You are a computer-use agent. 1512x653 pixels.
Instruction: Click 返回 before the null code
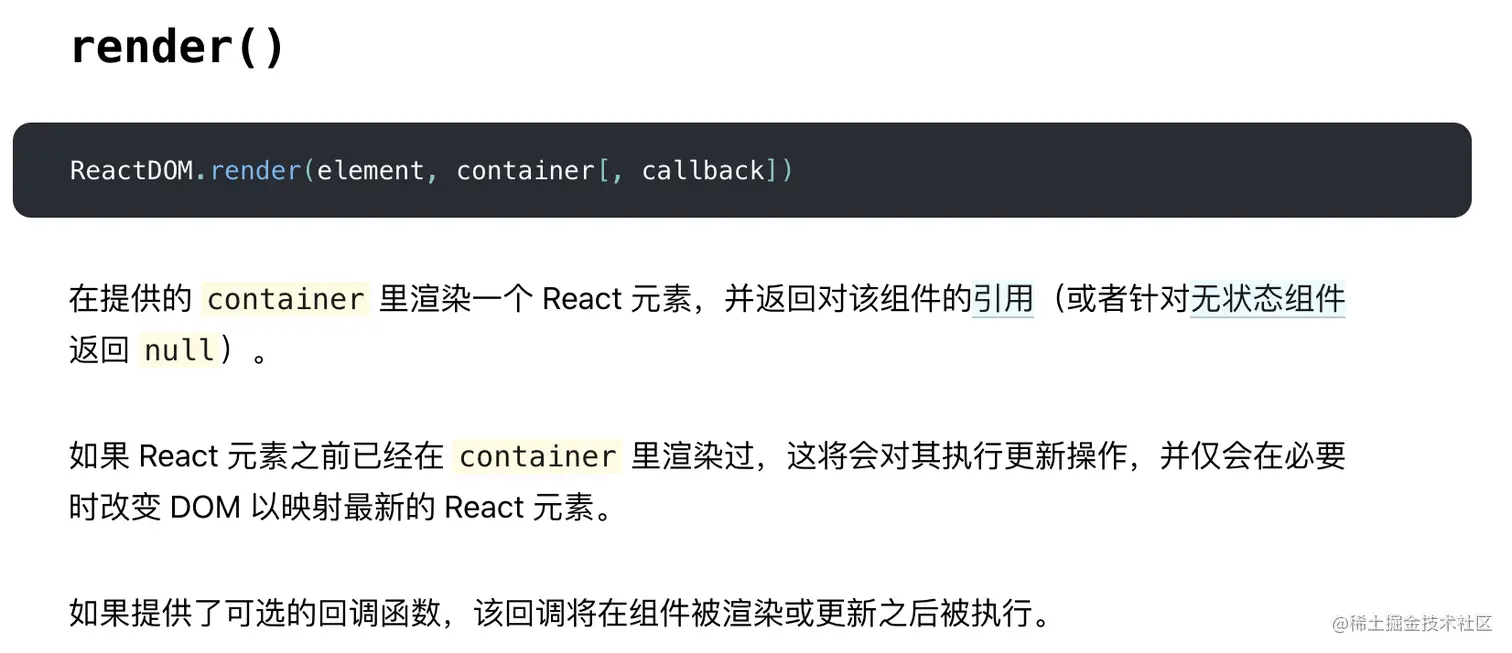point(99,350)
